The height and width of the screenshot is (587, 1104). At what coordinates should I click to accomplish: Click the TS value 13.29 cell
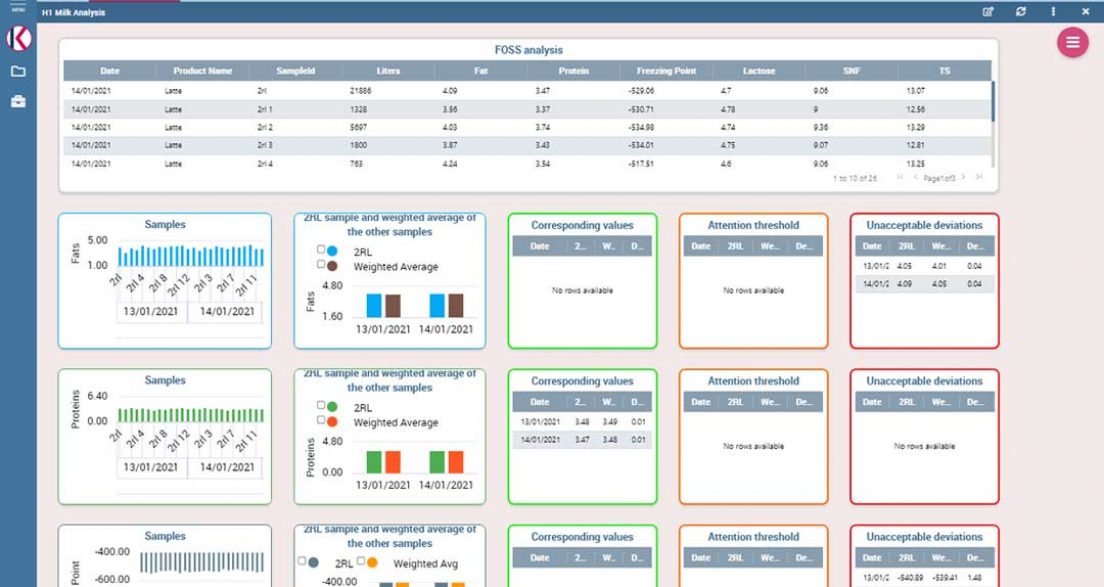(915, 127)
